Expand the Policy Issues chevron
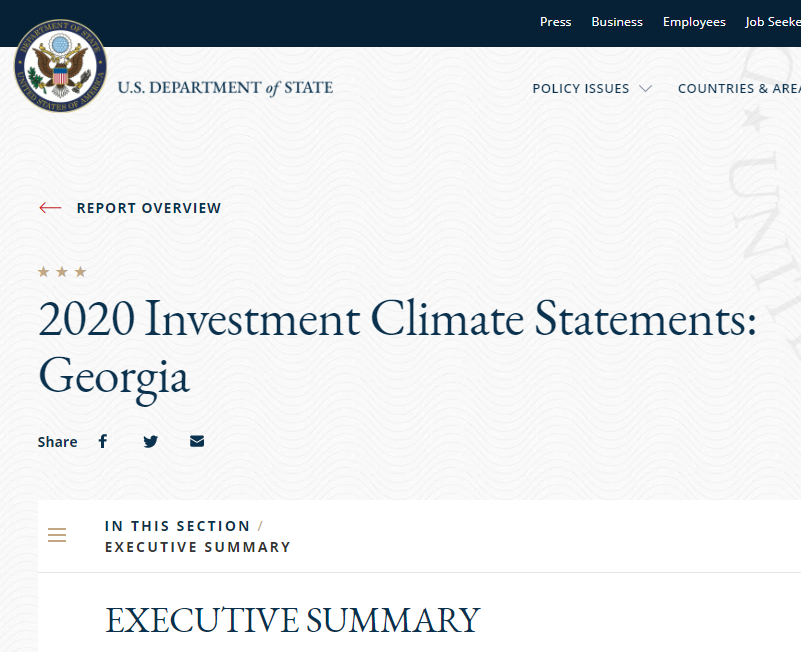 (646, 88)
